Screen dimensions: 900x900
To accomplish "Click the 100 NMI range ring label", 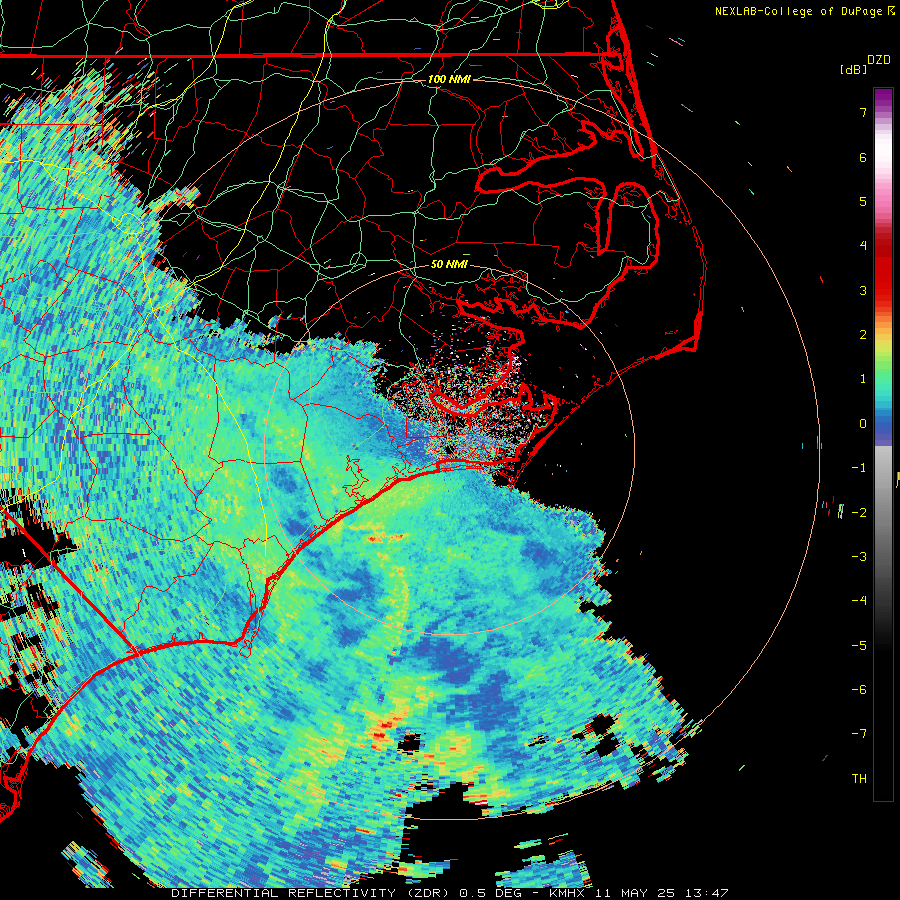I will pyautogui.click(x=449, y=79).
